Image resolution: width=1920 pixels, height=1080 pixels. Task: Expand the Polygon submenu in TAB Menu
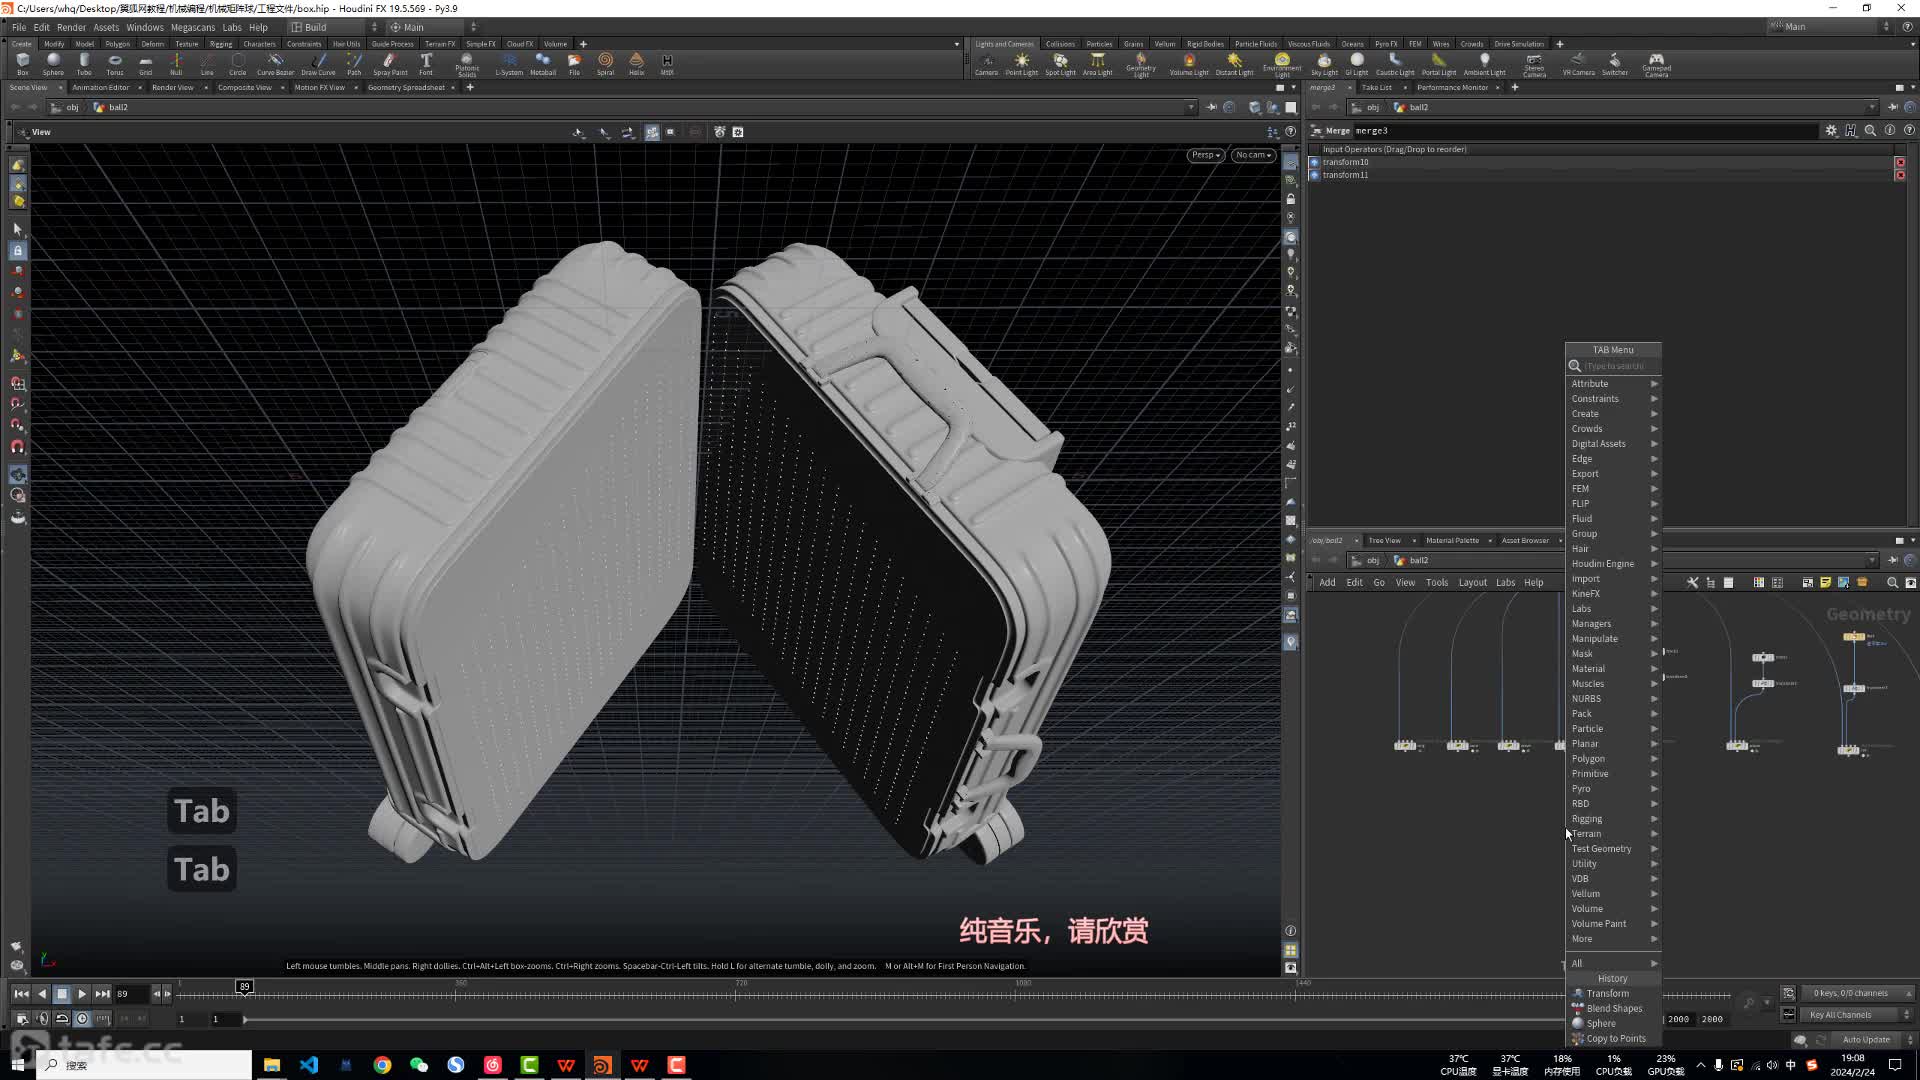1613,759
